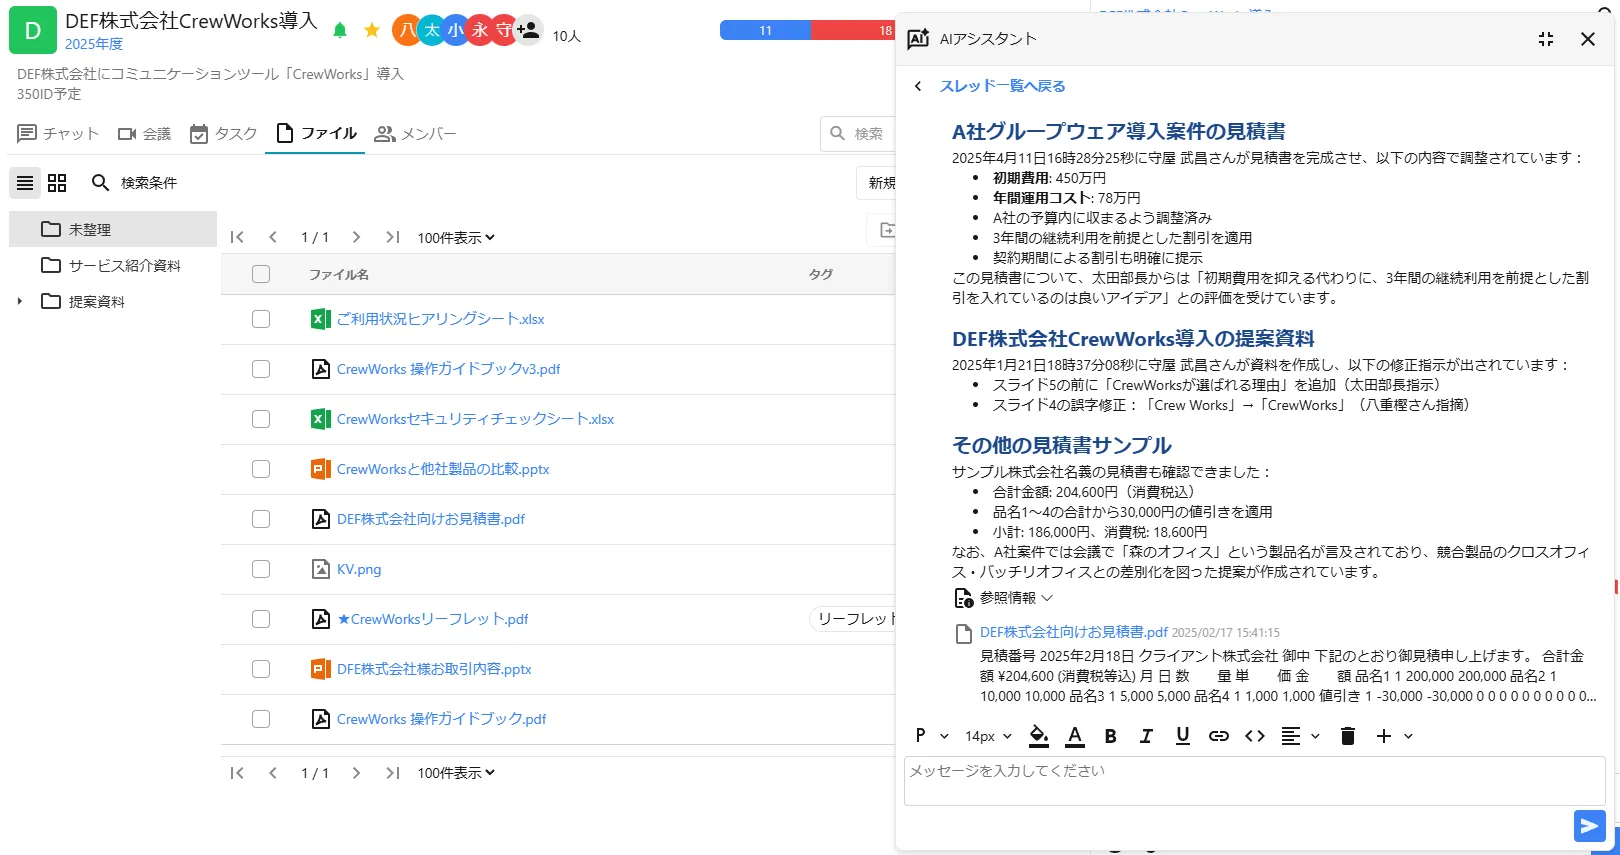Check DEF株式会社向けお見積書.pdf row checkbox
This screenshot has height=855, width=1620.
(x=261, y=519)
